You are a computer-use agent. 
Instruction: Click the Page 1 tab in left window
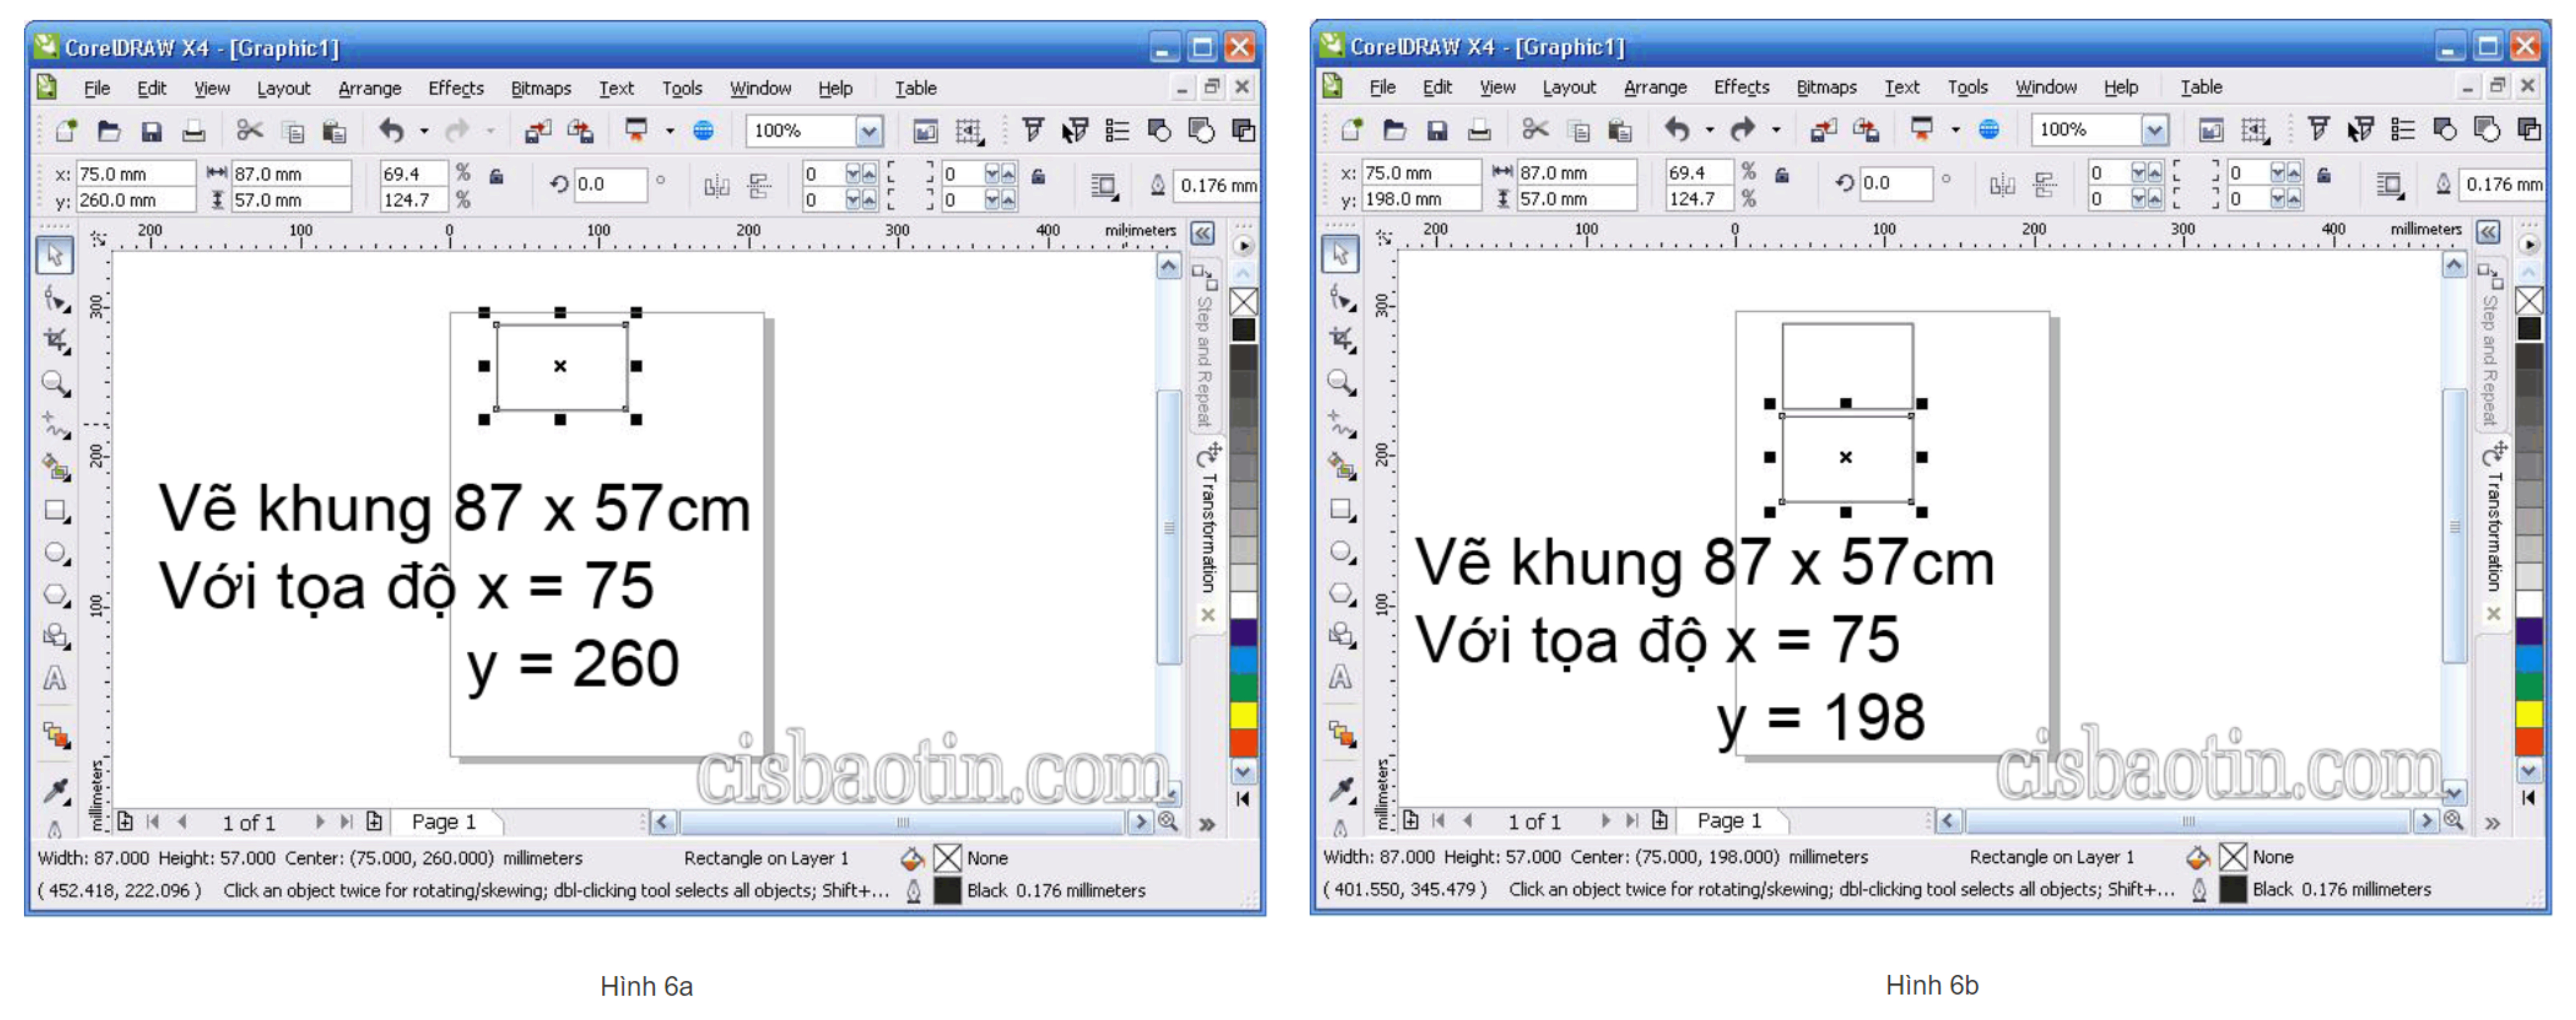(x=444, y=822)
